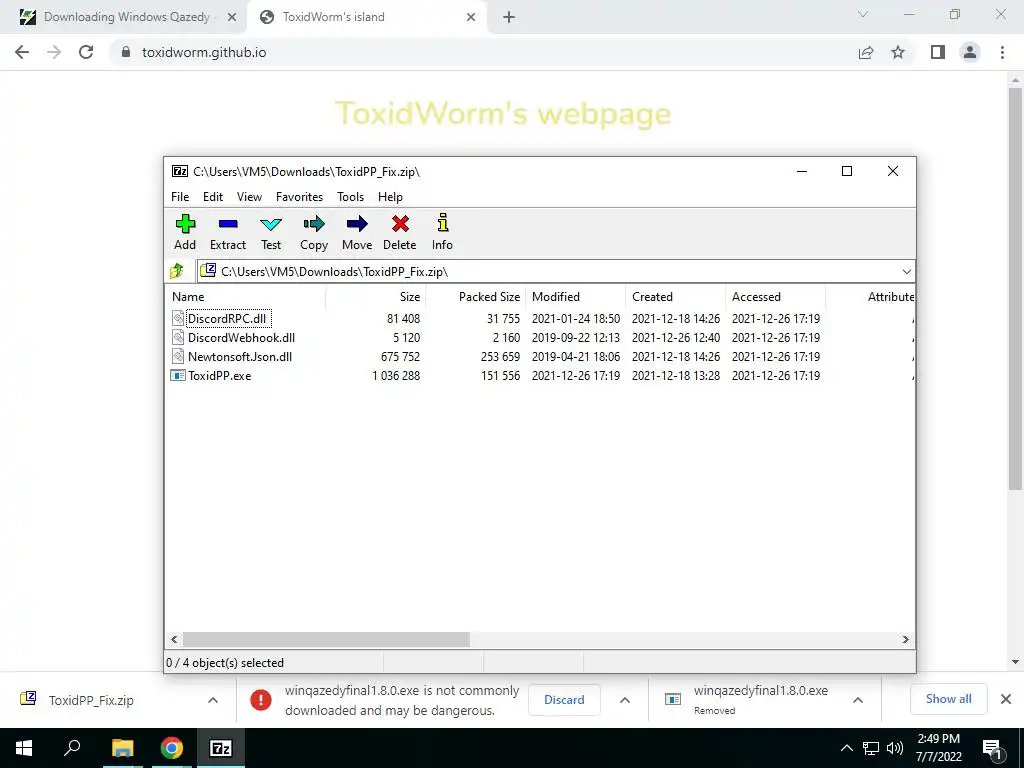Screen dimensions: 1024x768
Task: Click Chrome icon in taskbar
Action: coord(171,748)
